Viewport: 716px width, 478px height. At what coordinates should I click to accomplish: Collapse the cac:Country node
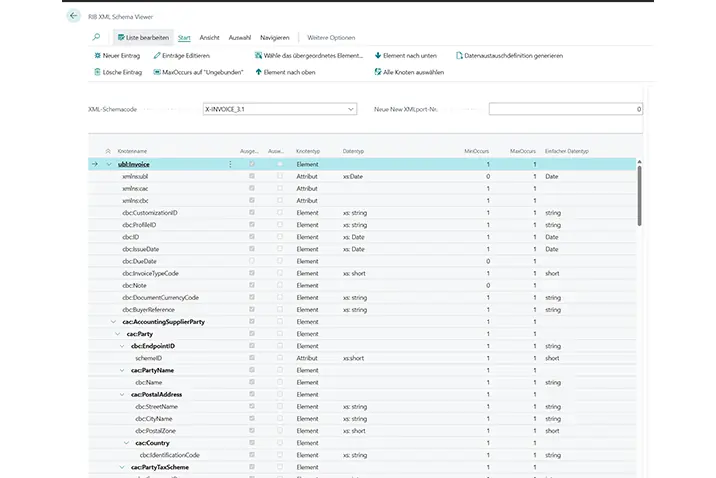pos(126,443)
